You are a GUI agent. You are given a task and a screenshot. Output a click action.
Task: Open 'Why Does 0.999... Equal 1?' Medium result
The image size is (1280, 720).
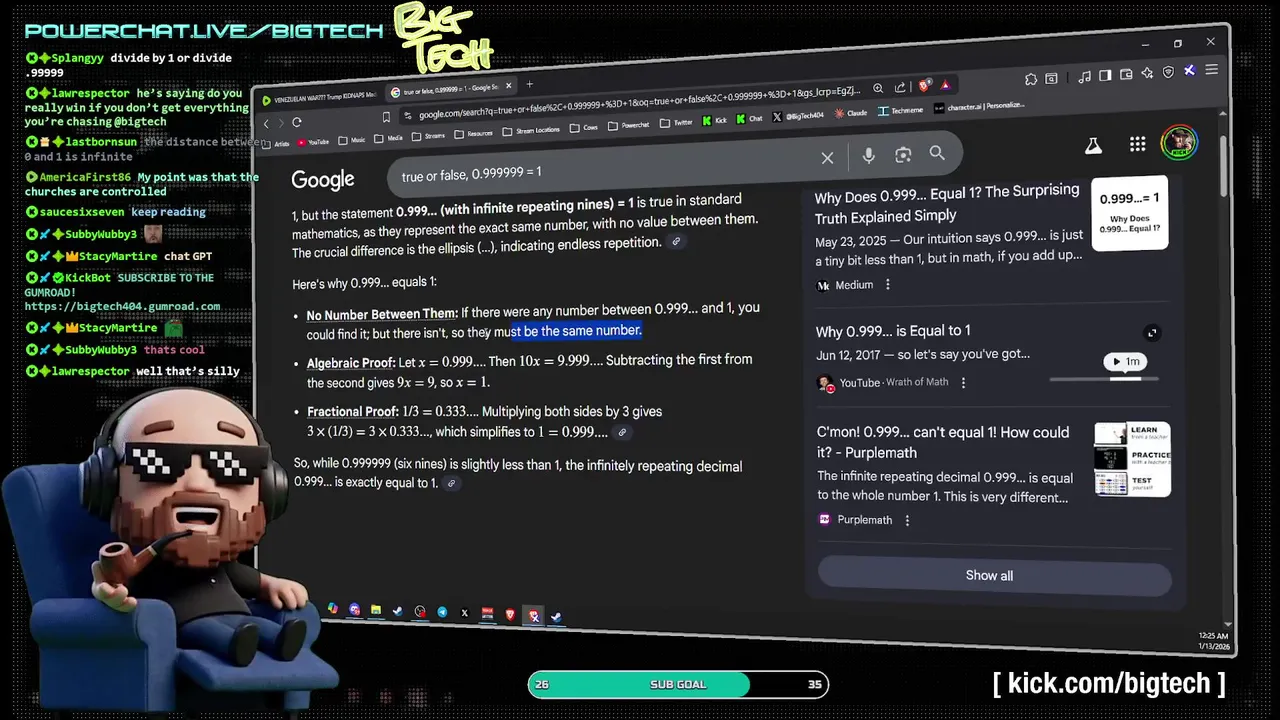coord(947,203)
